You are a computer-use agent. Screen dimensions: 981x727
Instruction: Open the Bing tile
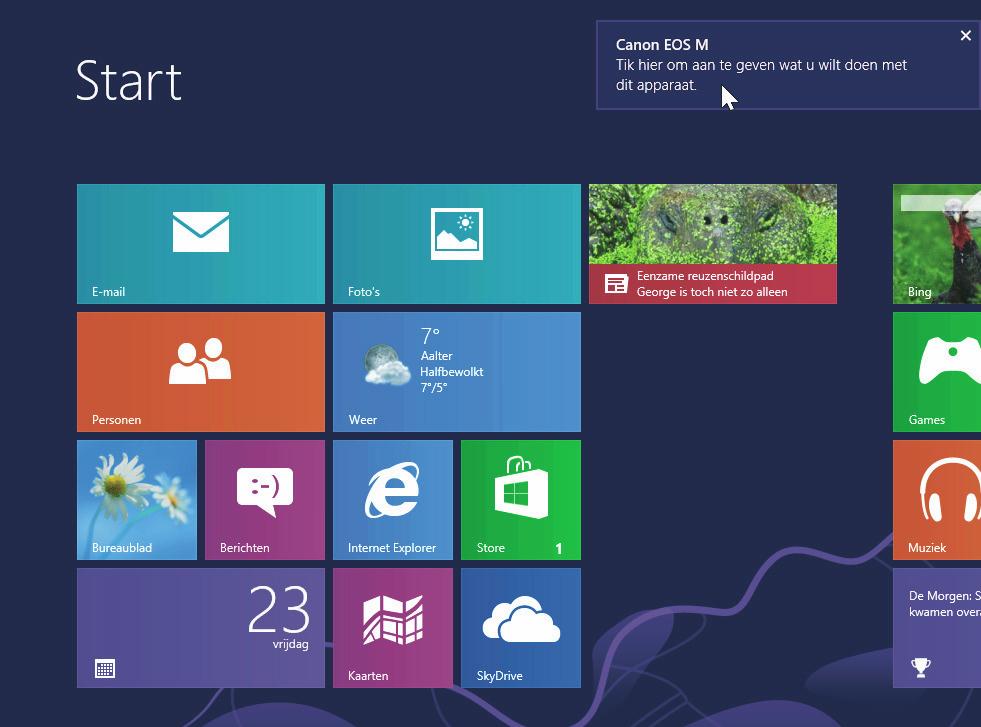point(937,244)
